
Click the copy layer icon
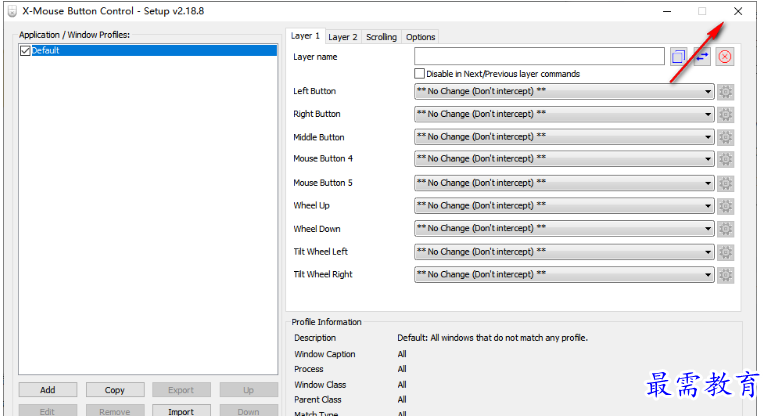[678, 57]
